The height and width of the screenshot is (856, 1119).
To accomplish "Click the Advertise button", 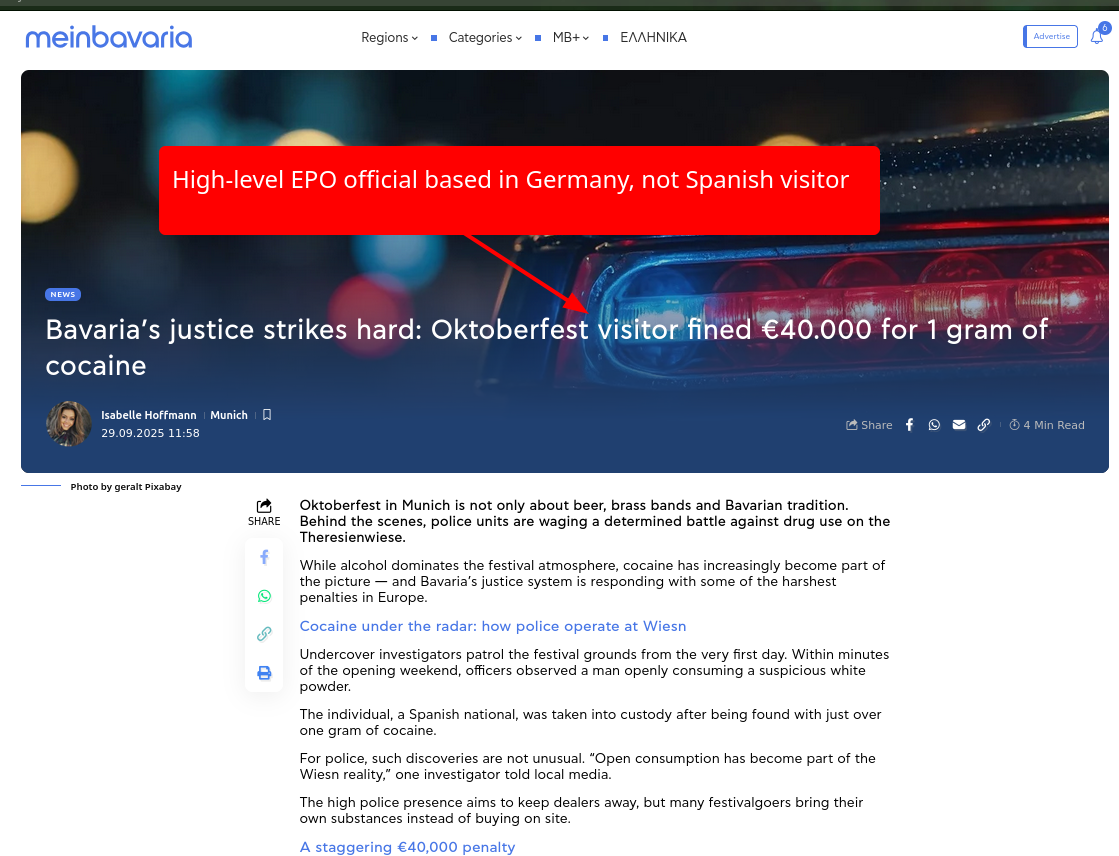I will click(1051, 37).
